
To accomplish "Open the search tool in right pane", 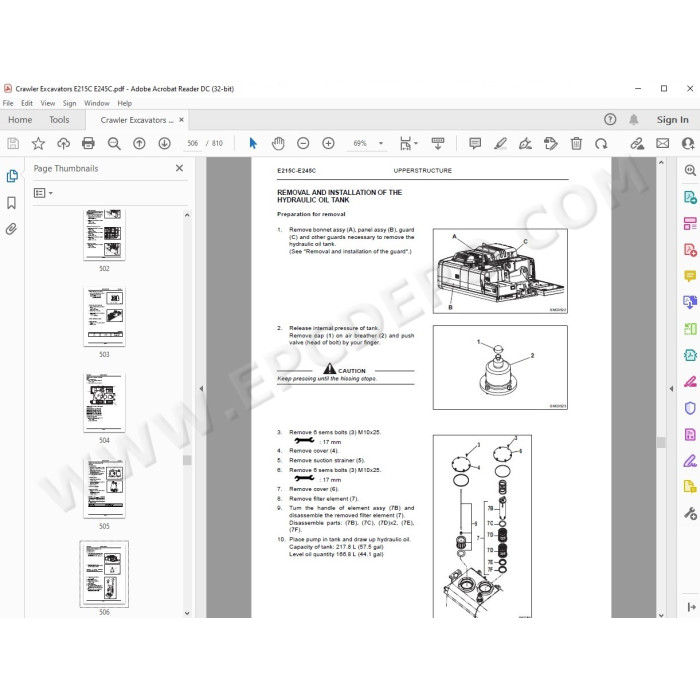I will [x=690, y=170].
